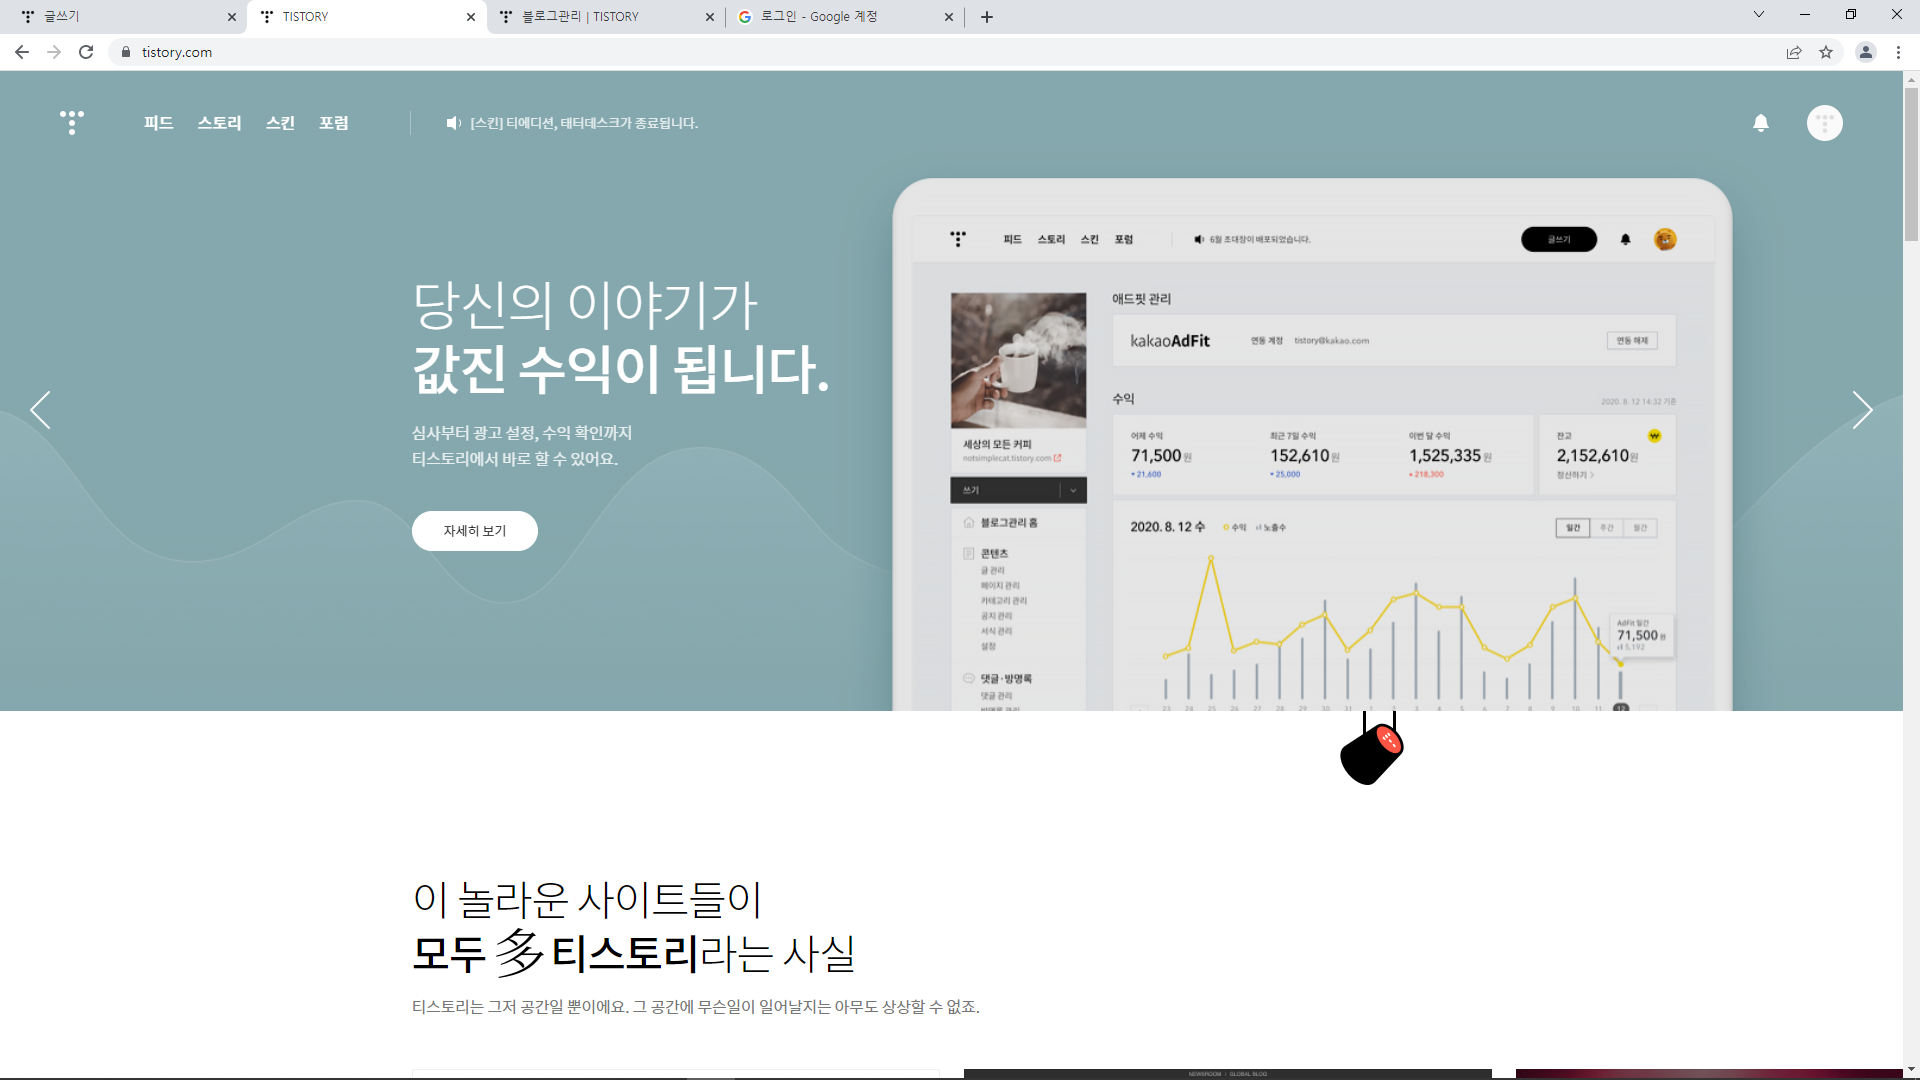Open Chrome profile account button
This screenshot has height=1080, width=1920.
tap(1865, 52)
